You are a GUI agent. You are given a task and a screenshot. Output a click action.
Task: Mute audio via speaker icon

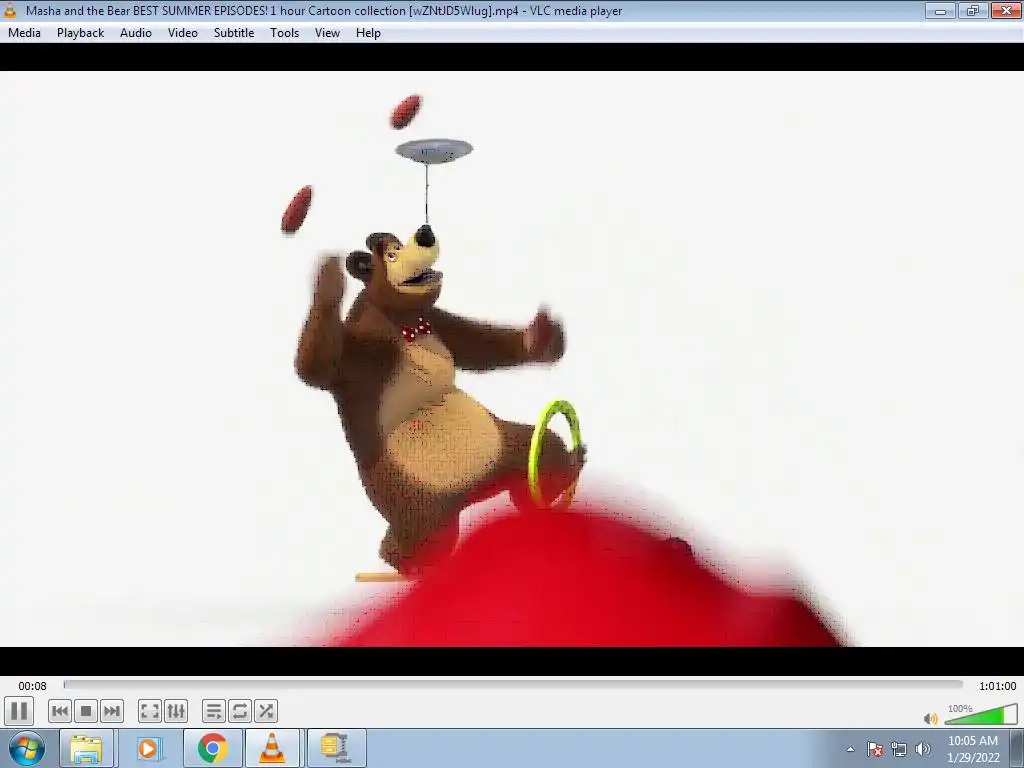coord(931,718)
